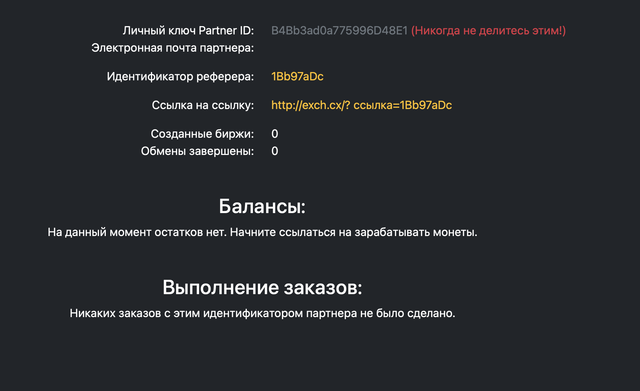Viewport: 640px width, 391px height.
Task: Click the zero value beside 'Созданные биржи'
Action: click(x=275, y=134)
